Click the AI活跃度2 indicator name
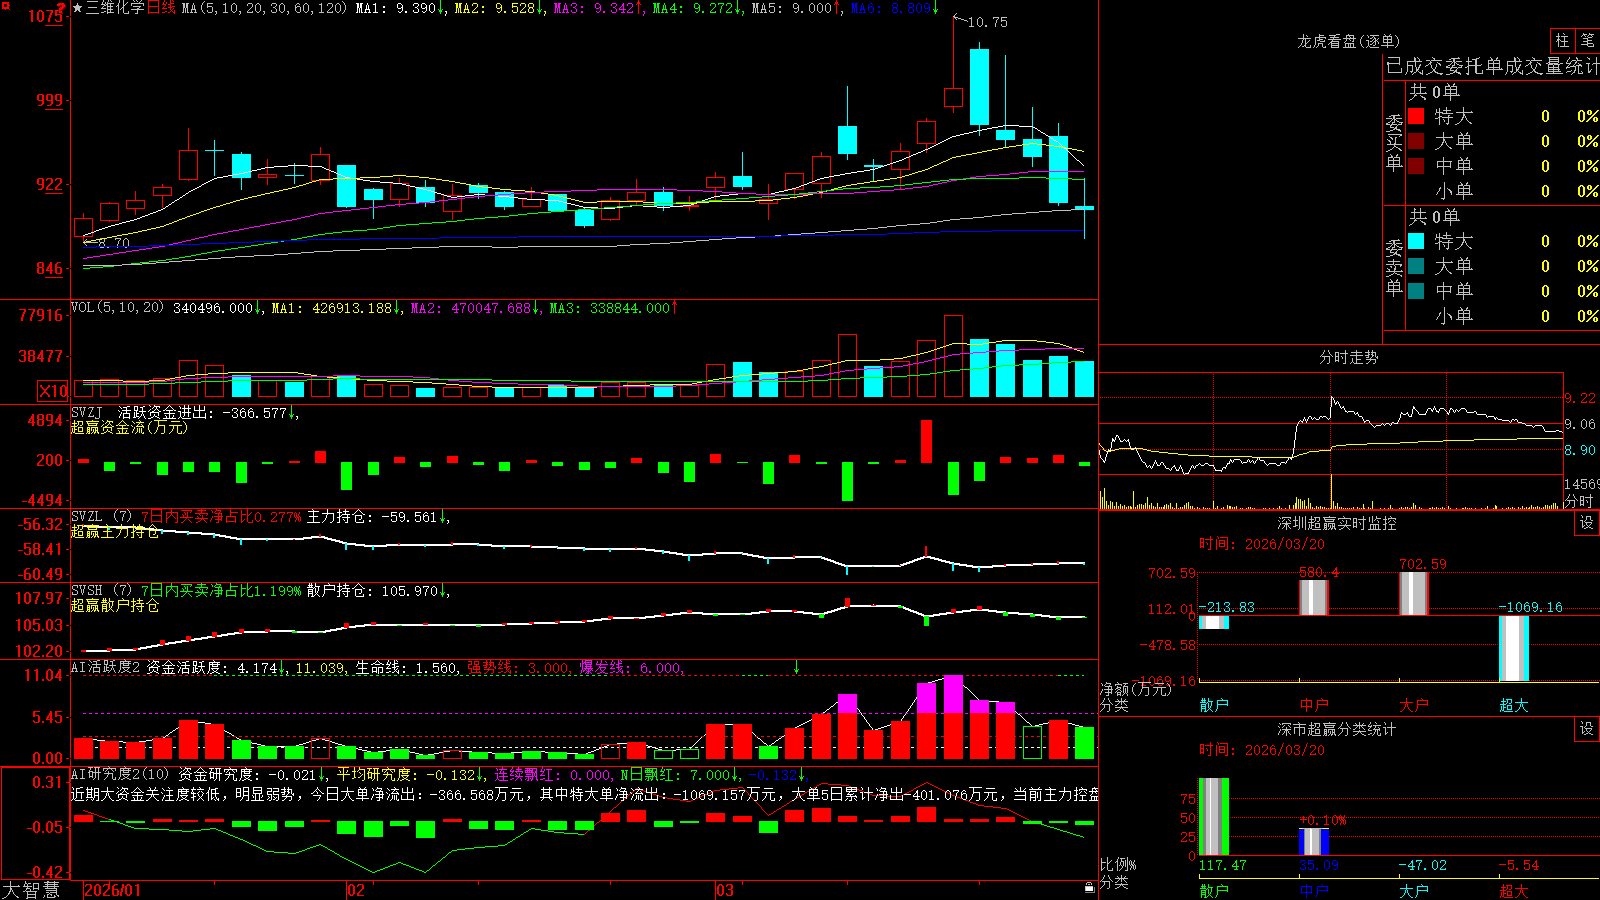 106,667
